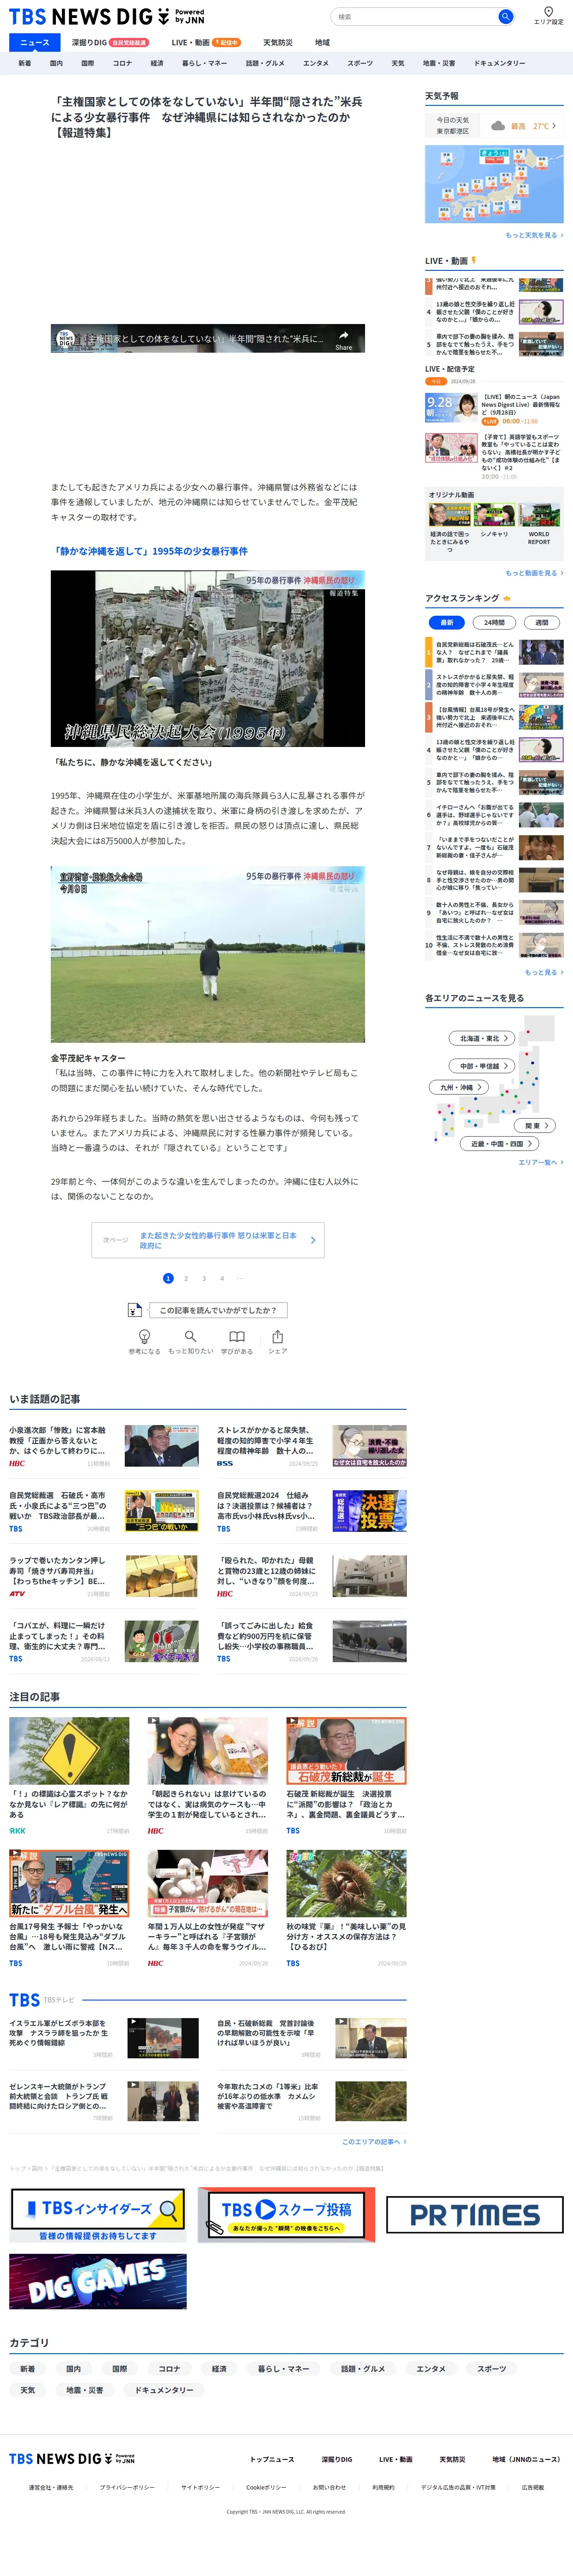Select ドキュメンタリー in the category bar

pyautogui.click(x=499, y=63)
